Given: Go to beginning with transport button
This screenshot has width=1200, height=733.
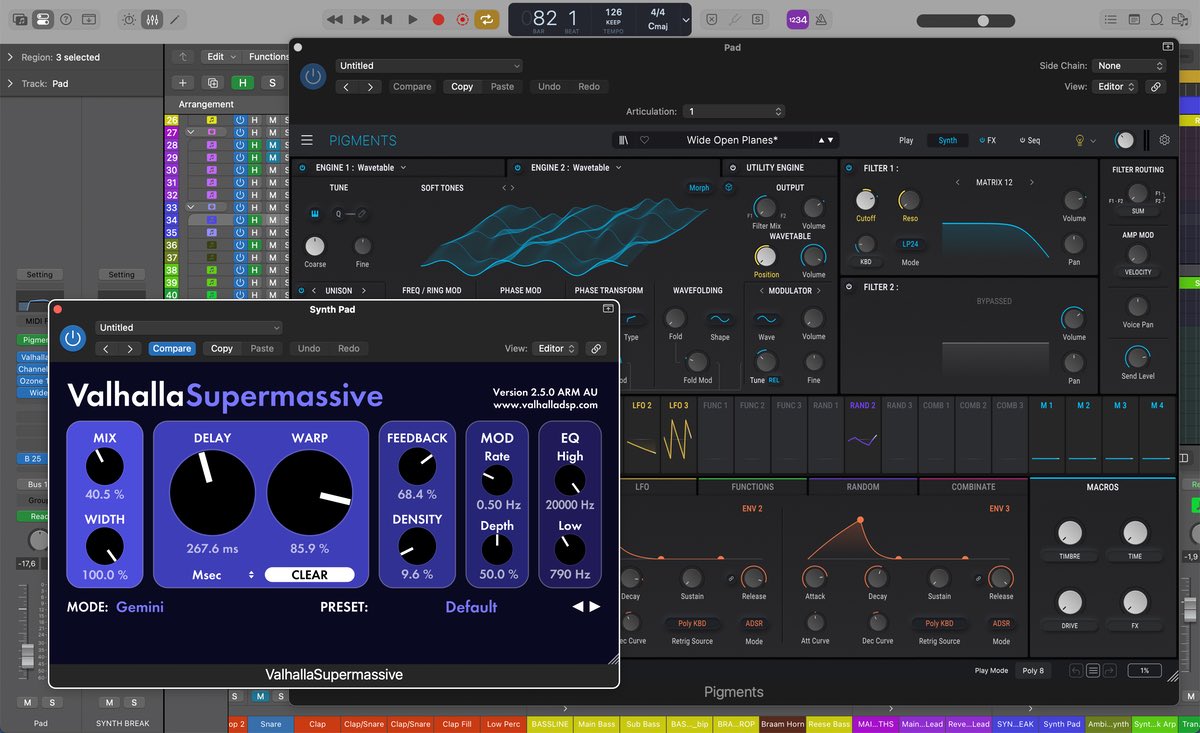Looking at the screenshot, I should coord(387,19).
